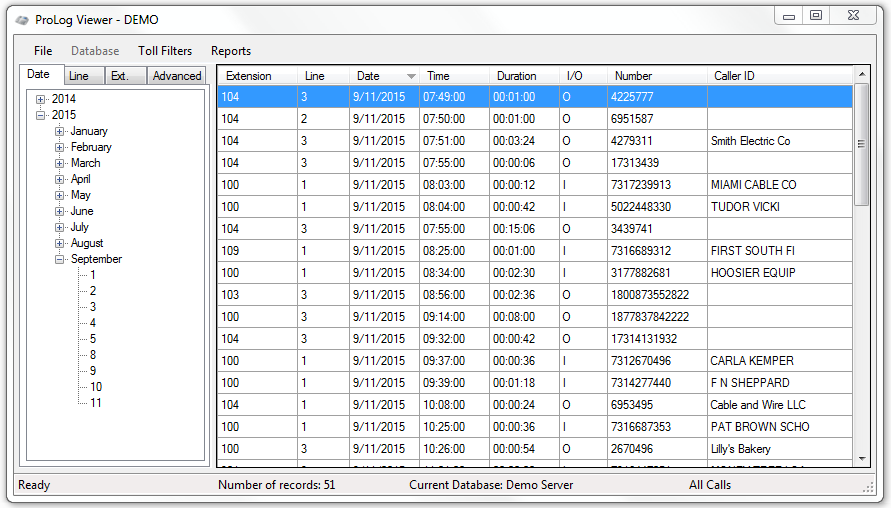
Task: Switch to the Advanced tab
Action: (x=177, y=76)
